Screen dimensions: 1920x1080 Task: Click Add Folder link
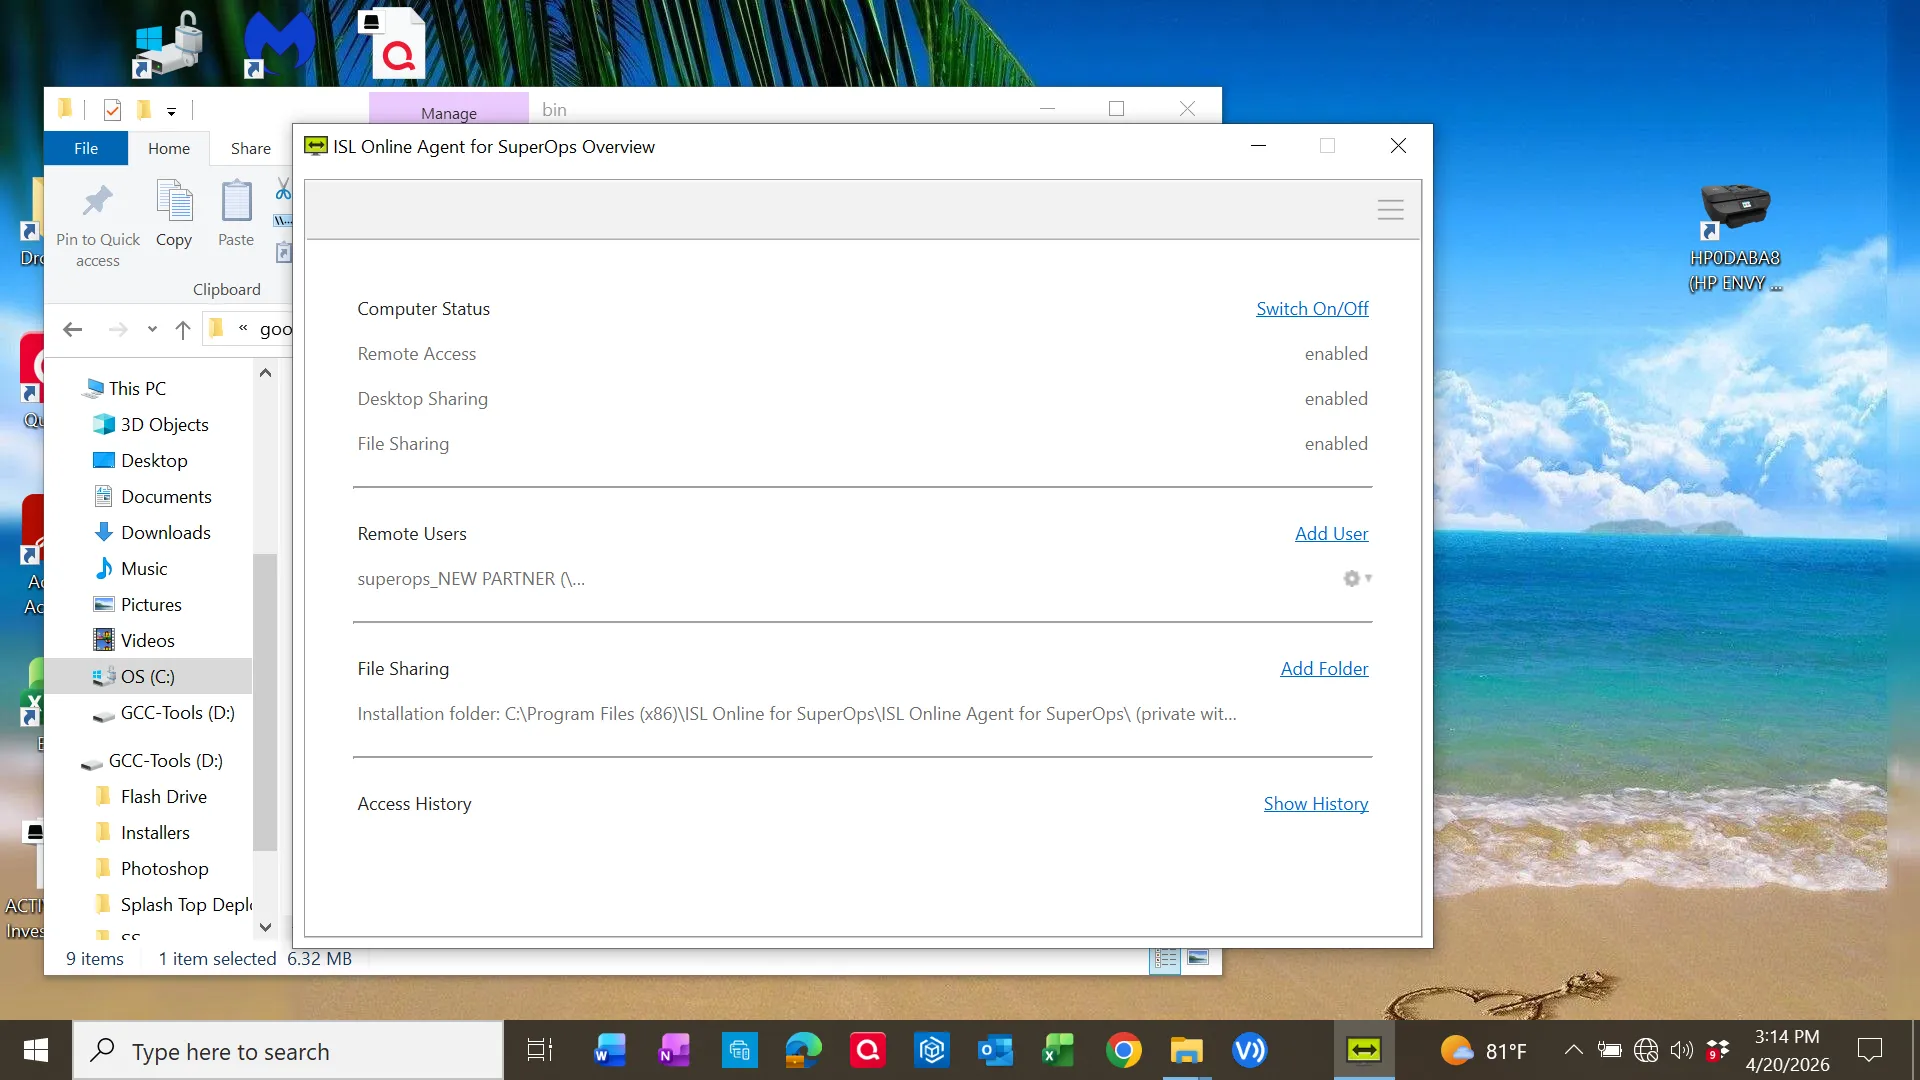tap(1324, 669)
